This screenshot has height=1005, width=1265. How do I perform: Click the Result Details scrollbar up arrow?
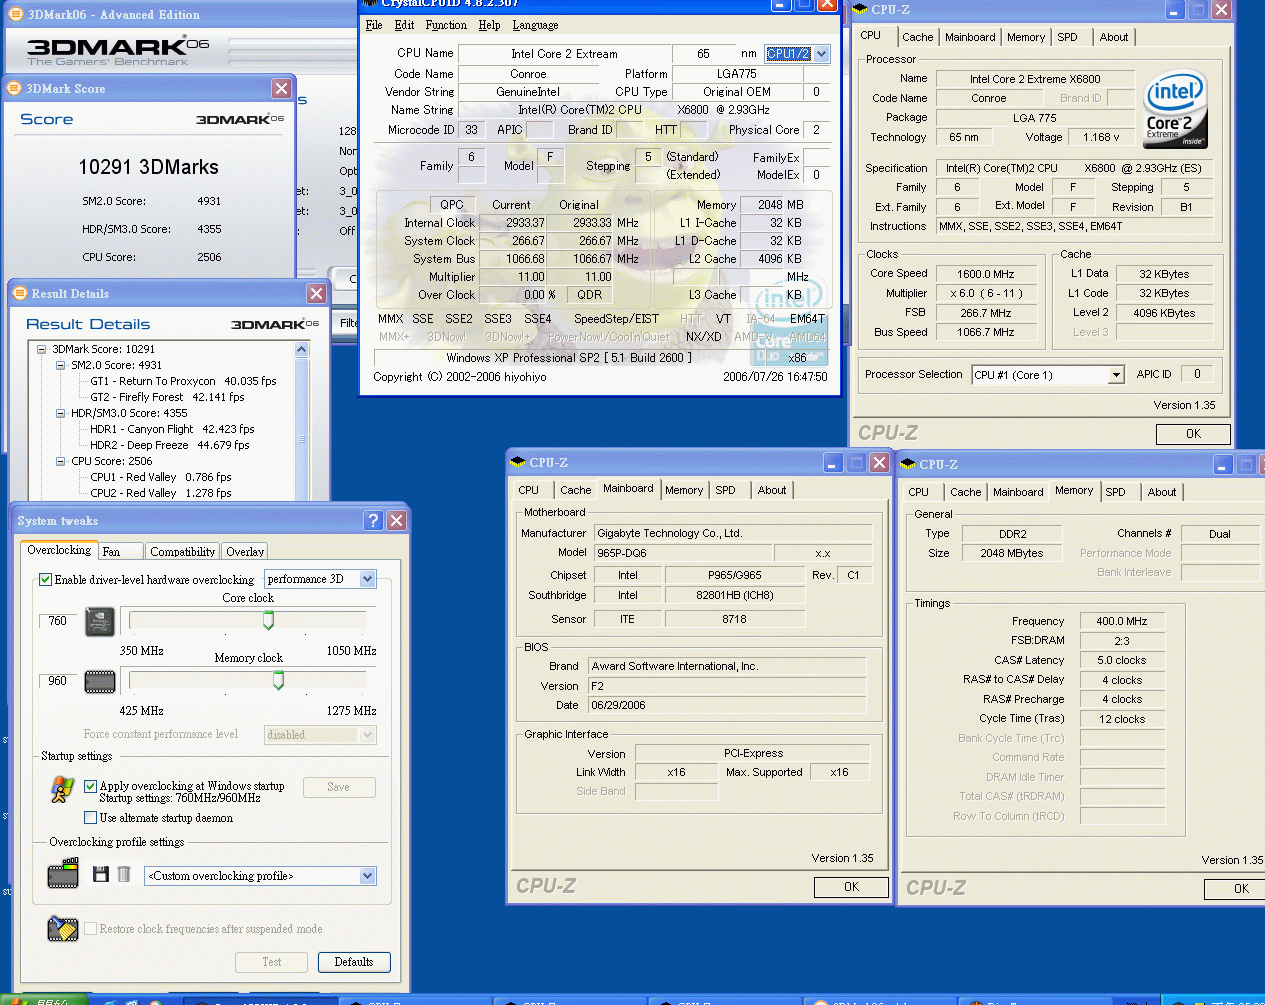[302, 349]
